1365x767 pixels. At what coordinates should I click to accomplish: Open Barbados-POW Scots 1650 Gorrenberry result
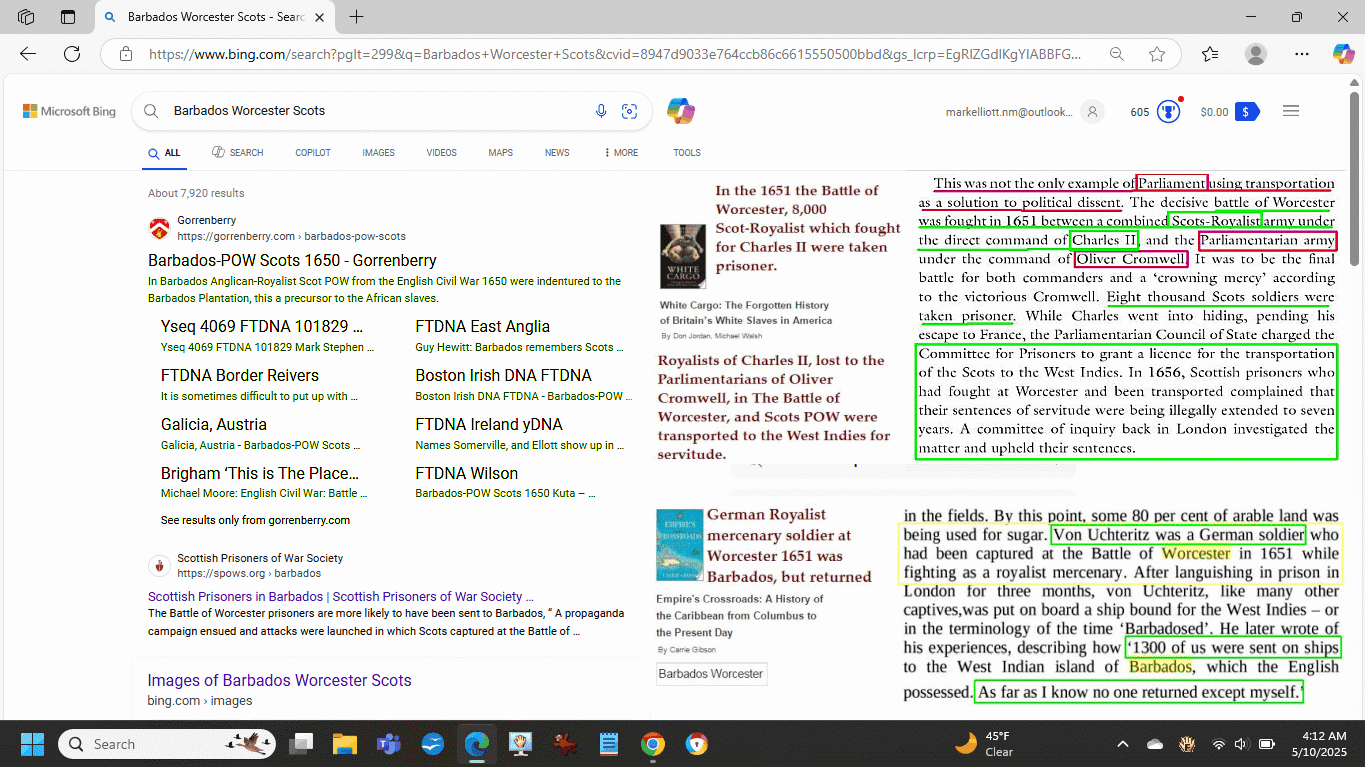pos(292,260)
